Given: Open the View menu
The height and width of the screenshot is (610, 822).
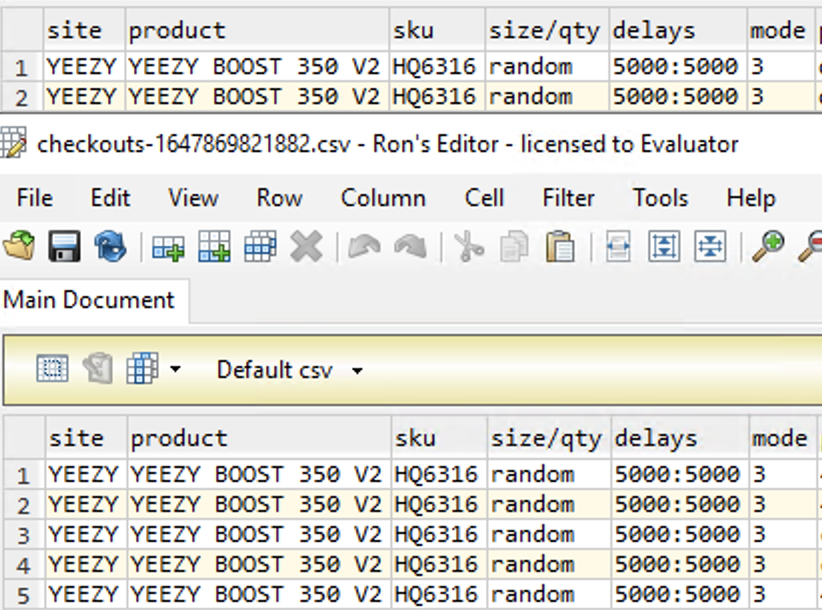Looking at the screenshot, I should 193,198.
